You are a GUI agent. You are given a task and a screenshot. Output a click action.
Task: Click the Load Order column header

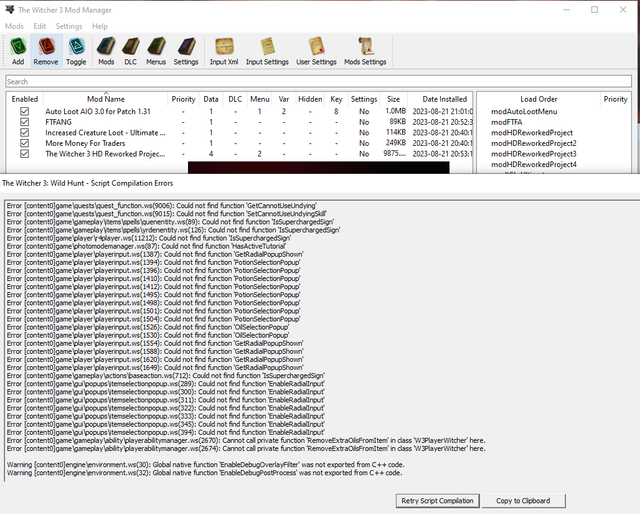tap(539, 99)
